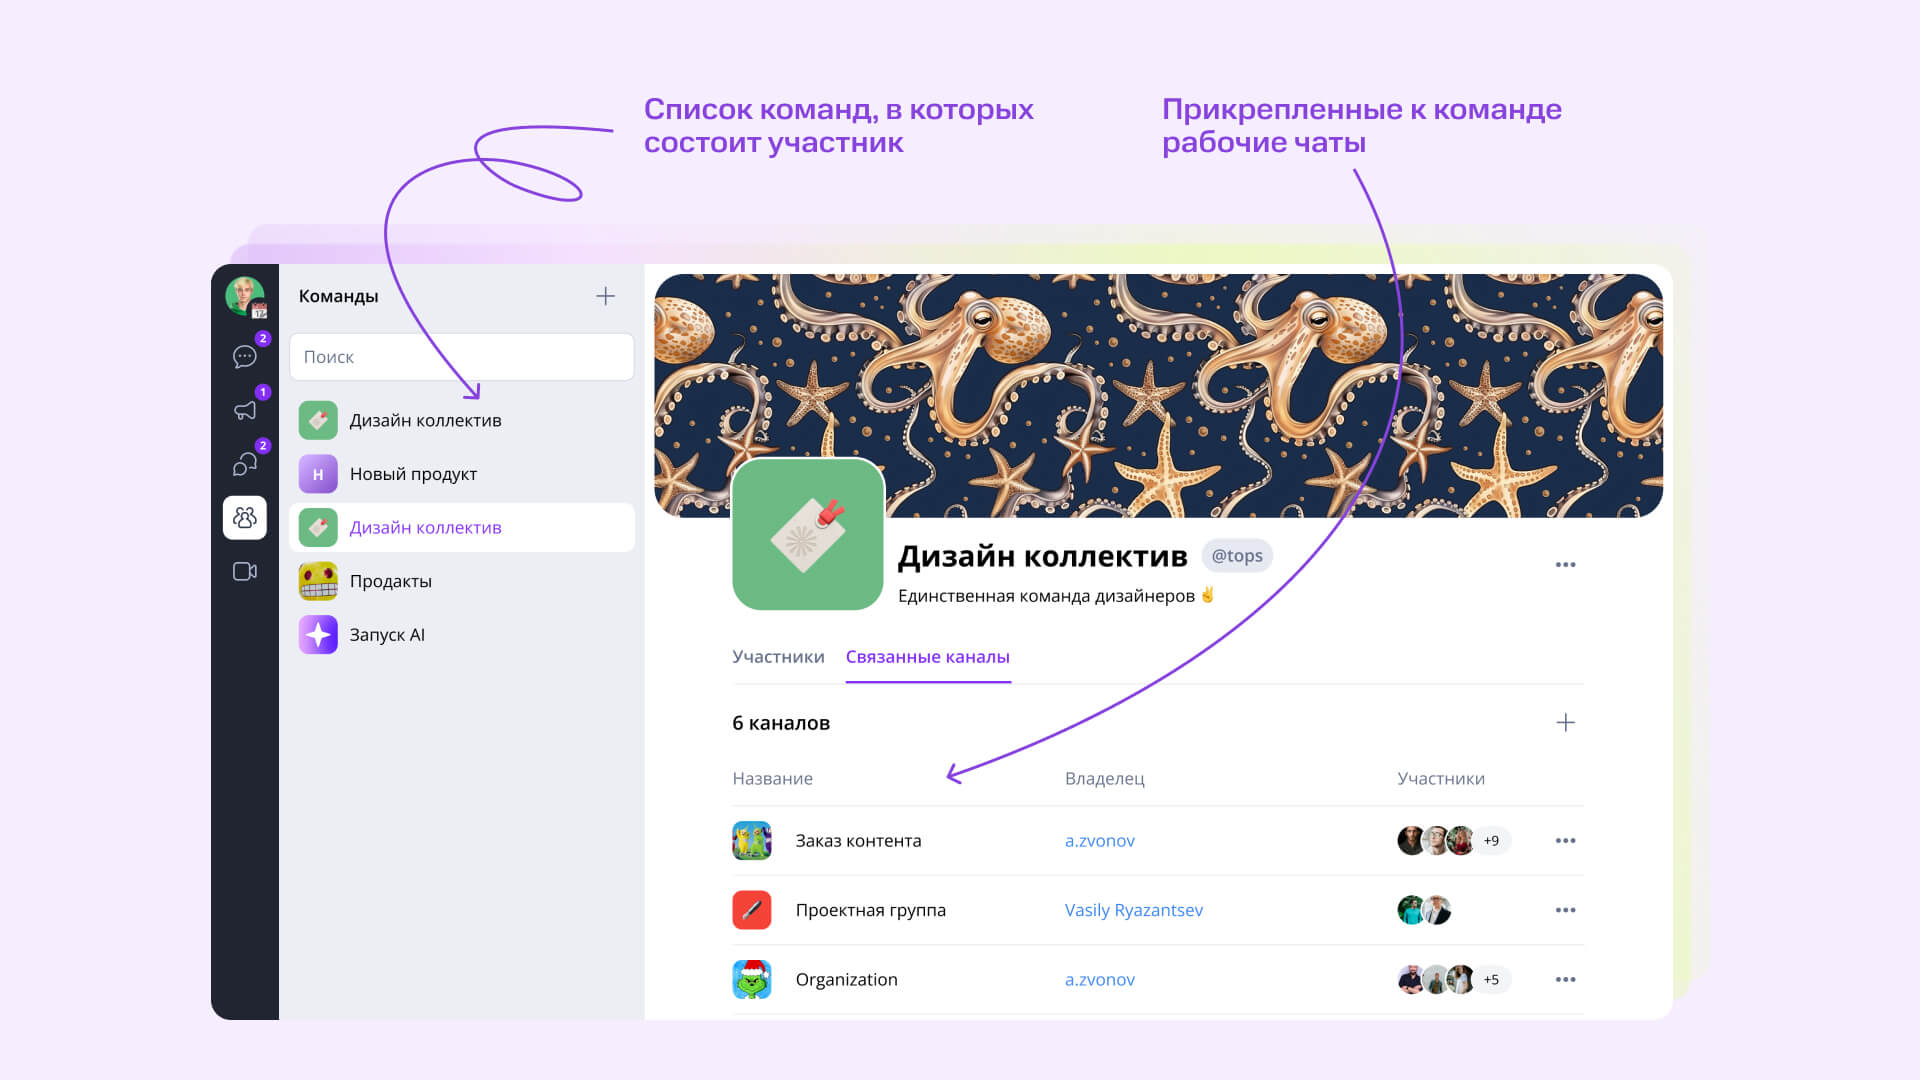This screenshot has height=1080, width=1920.
Task: Open threads icon with the badge 2
Action: (244, 464)
